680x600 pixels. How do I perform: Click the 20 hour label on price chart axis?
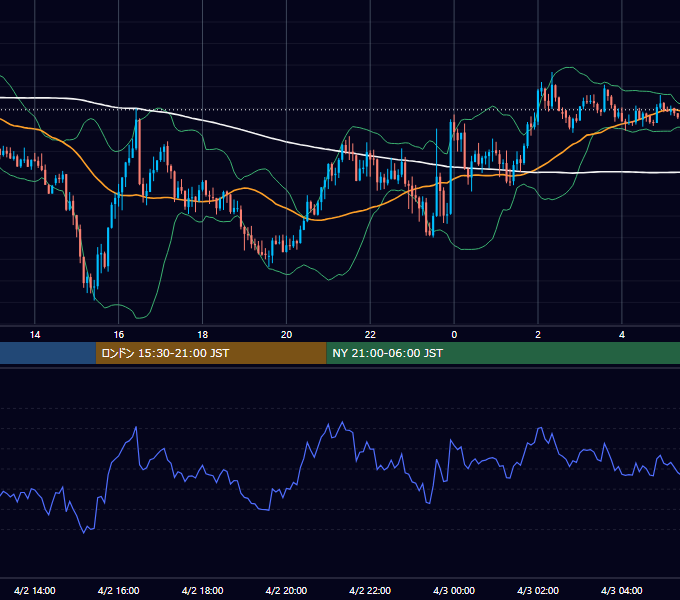[x=286, y=335]
